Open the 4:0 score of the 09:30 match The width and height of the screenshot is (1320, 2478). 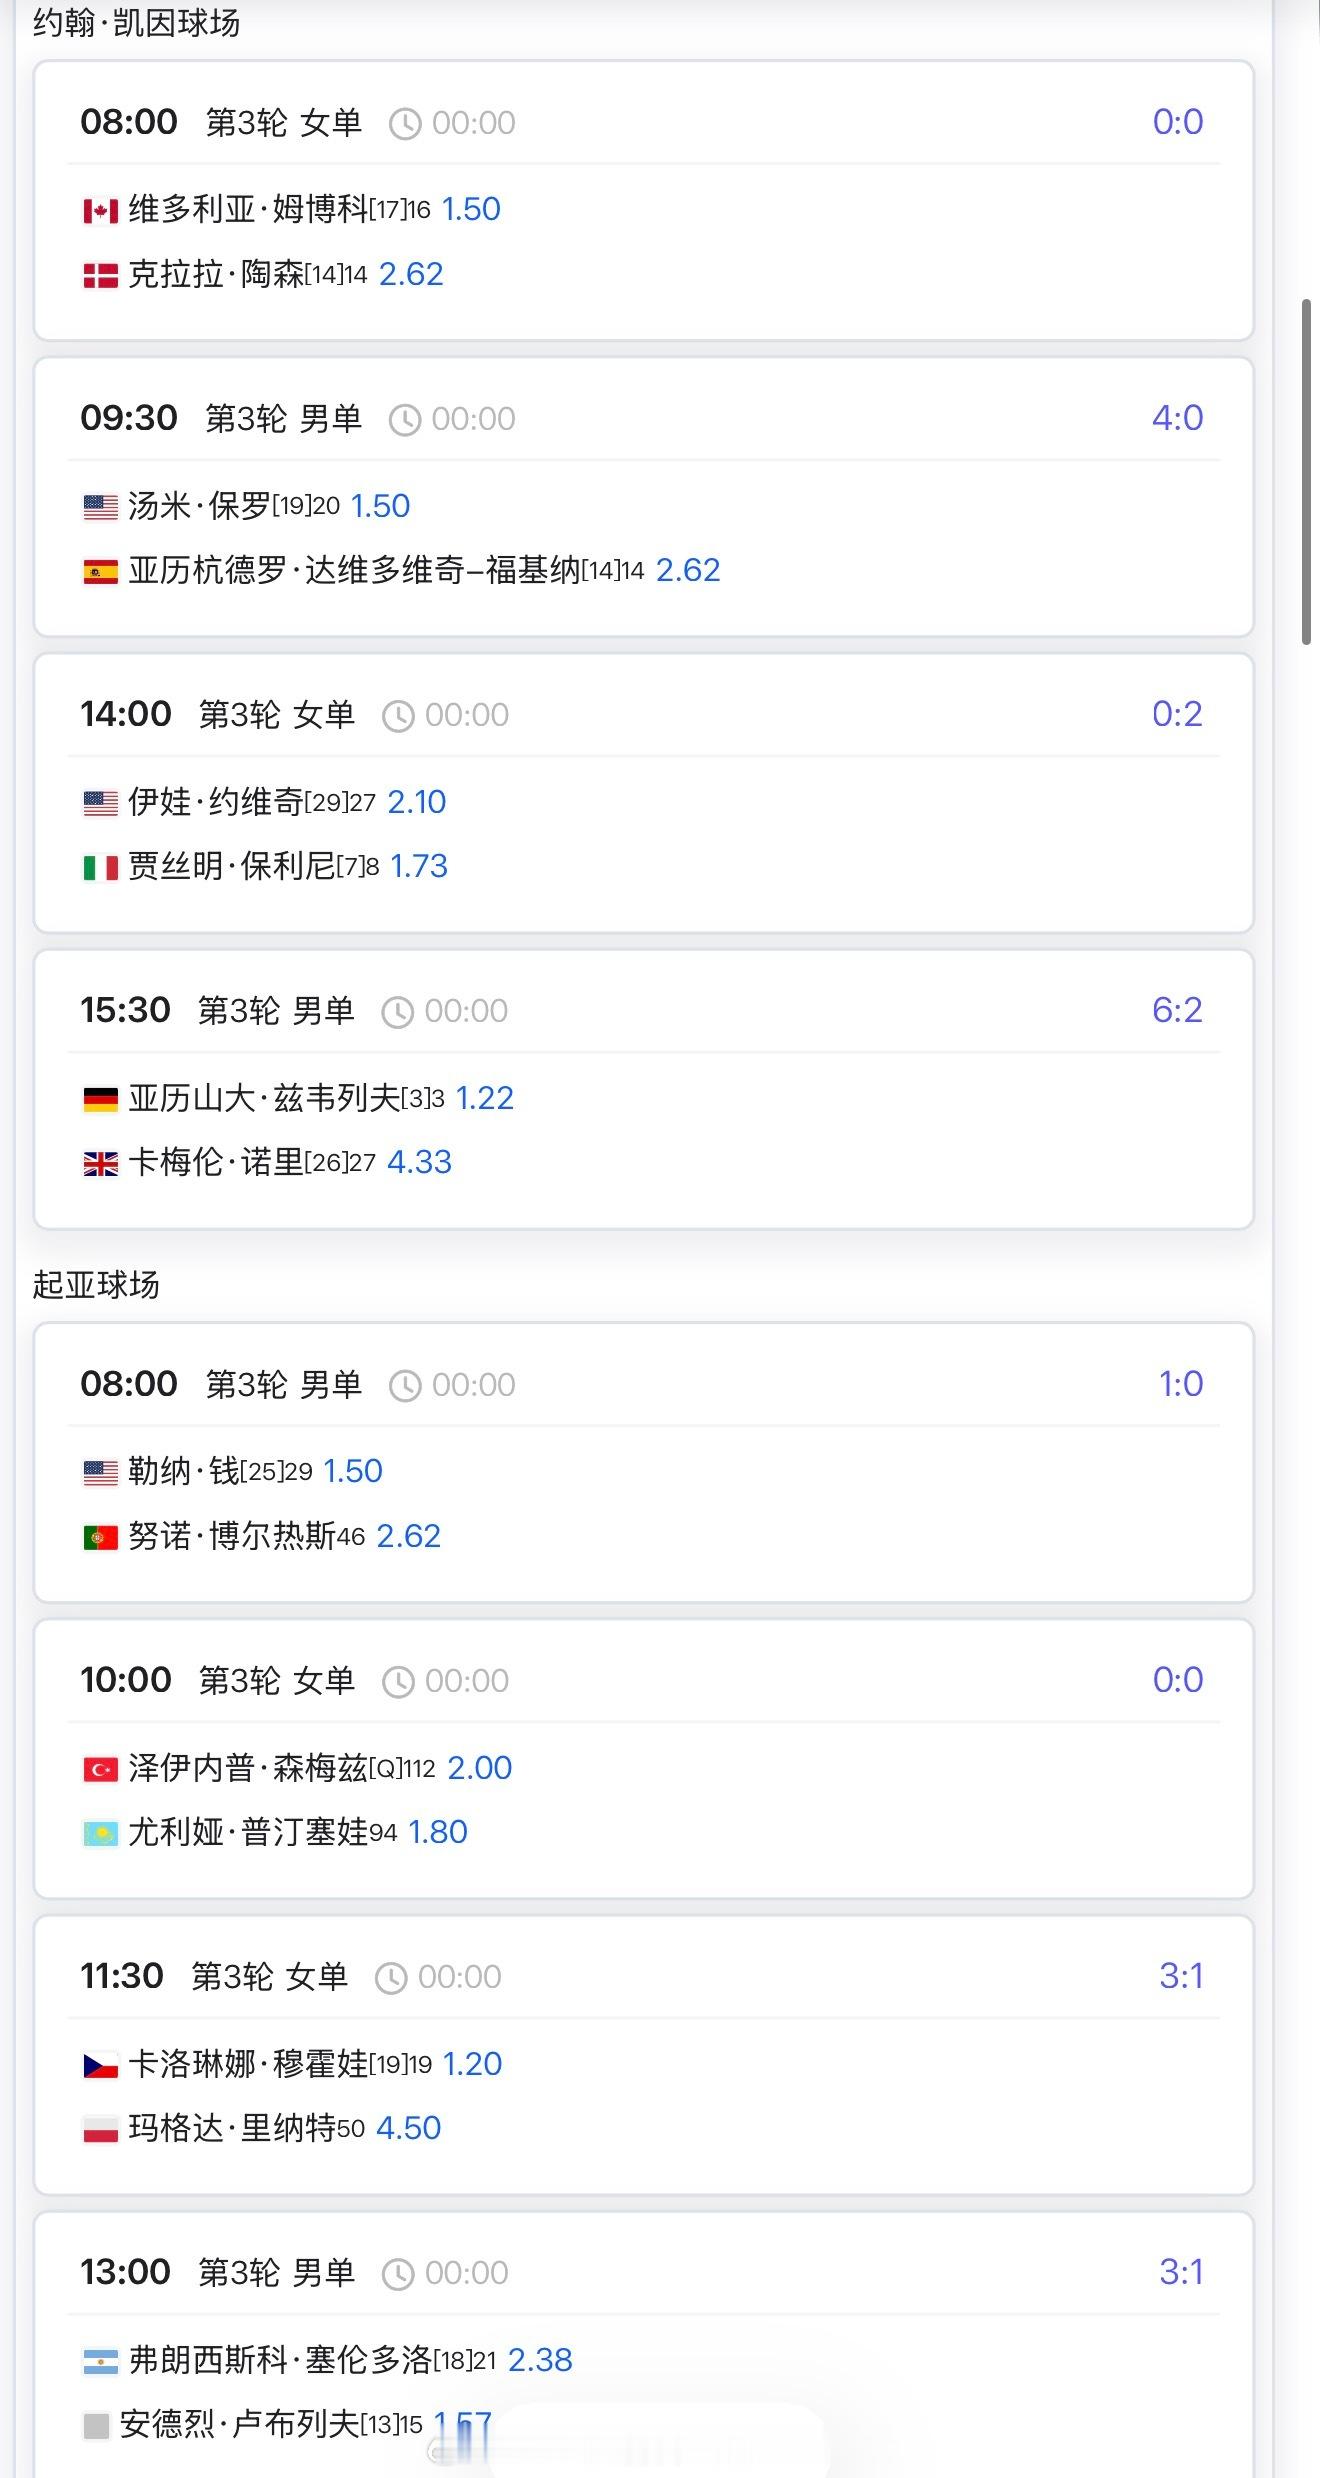click(1177, 418)
